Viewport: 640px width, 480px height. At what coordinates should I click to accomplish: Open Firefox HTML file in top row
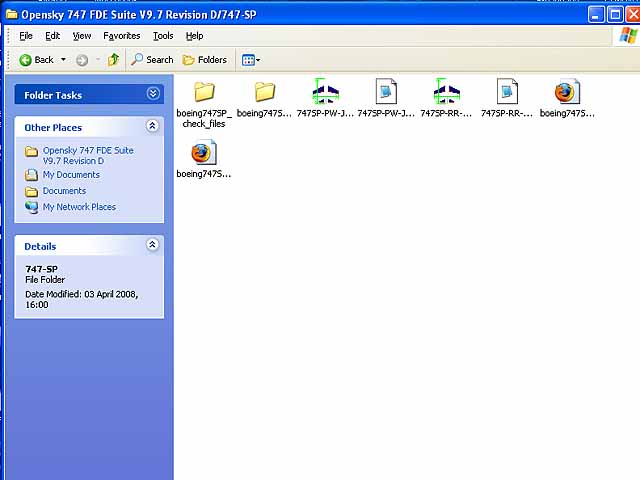pos(566,93)
